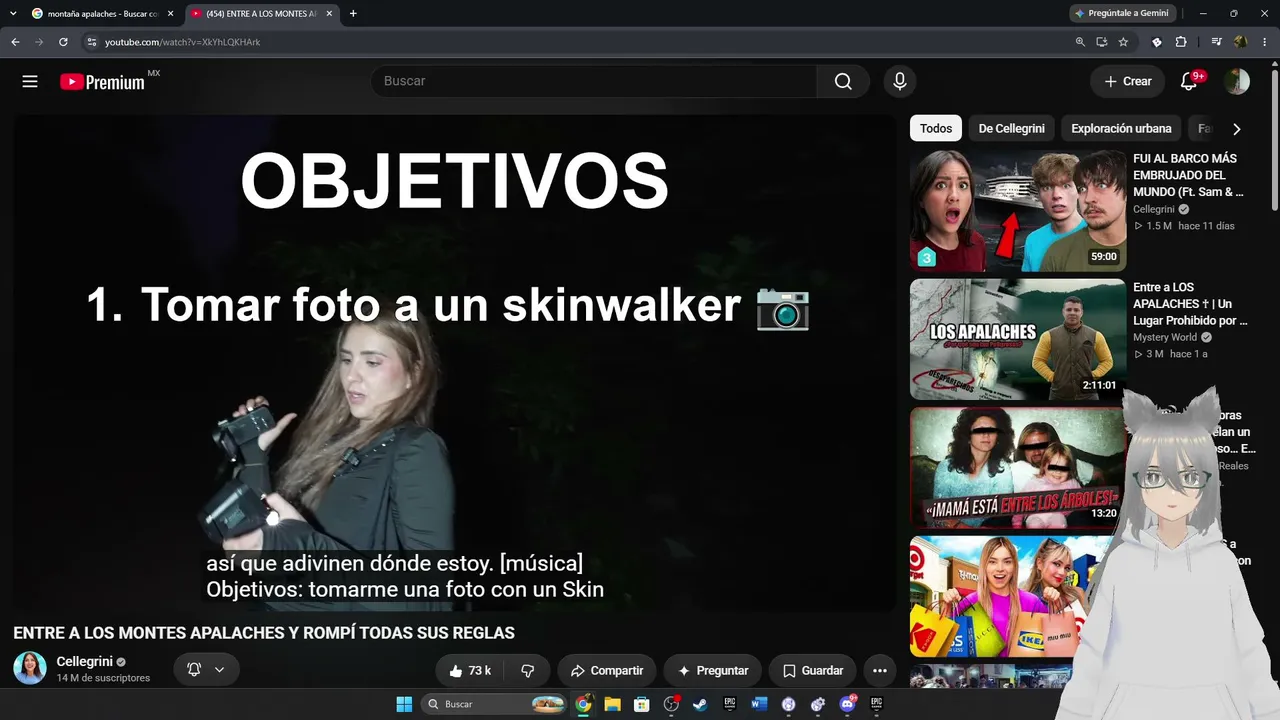Viewport: 1280px width, 720px height.
Task: Close the ENTRE A LOS MONTES tab
Action: click(x=329, y=14)
